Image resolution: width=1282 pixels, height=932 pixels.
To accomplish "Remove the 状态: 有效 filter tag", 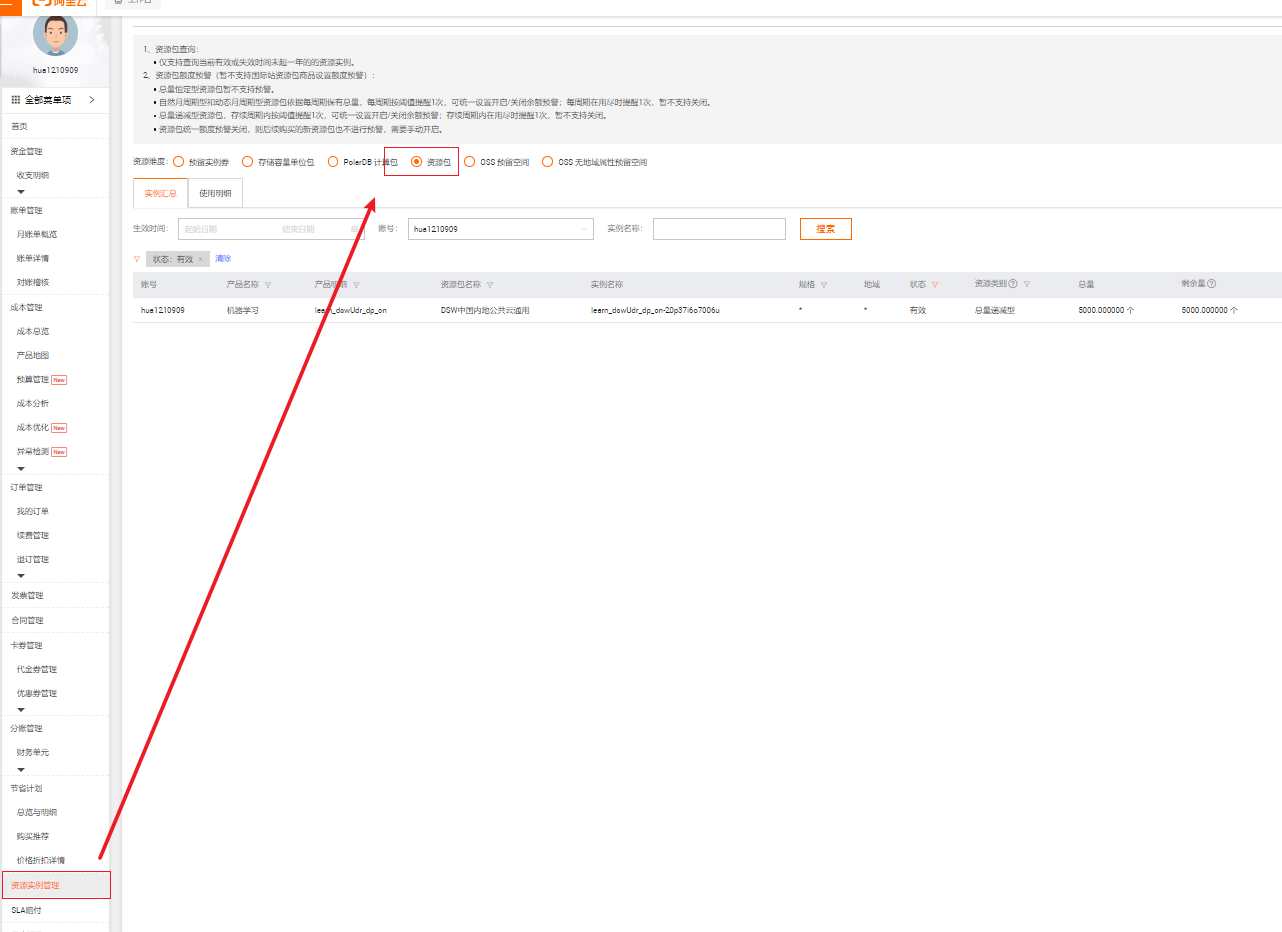I will pyautogui.click(x=200, y=259).
